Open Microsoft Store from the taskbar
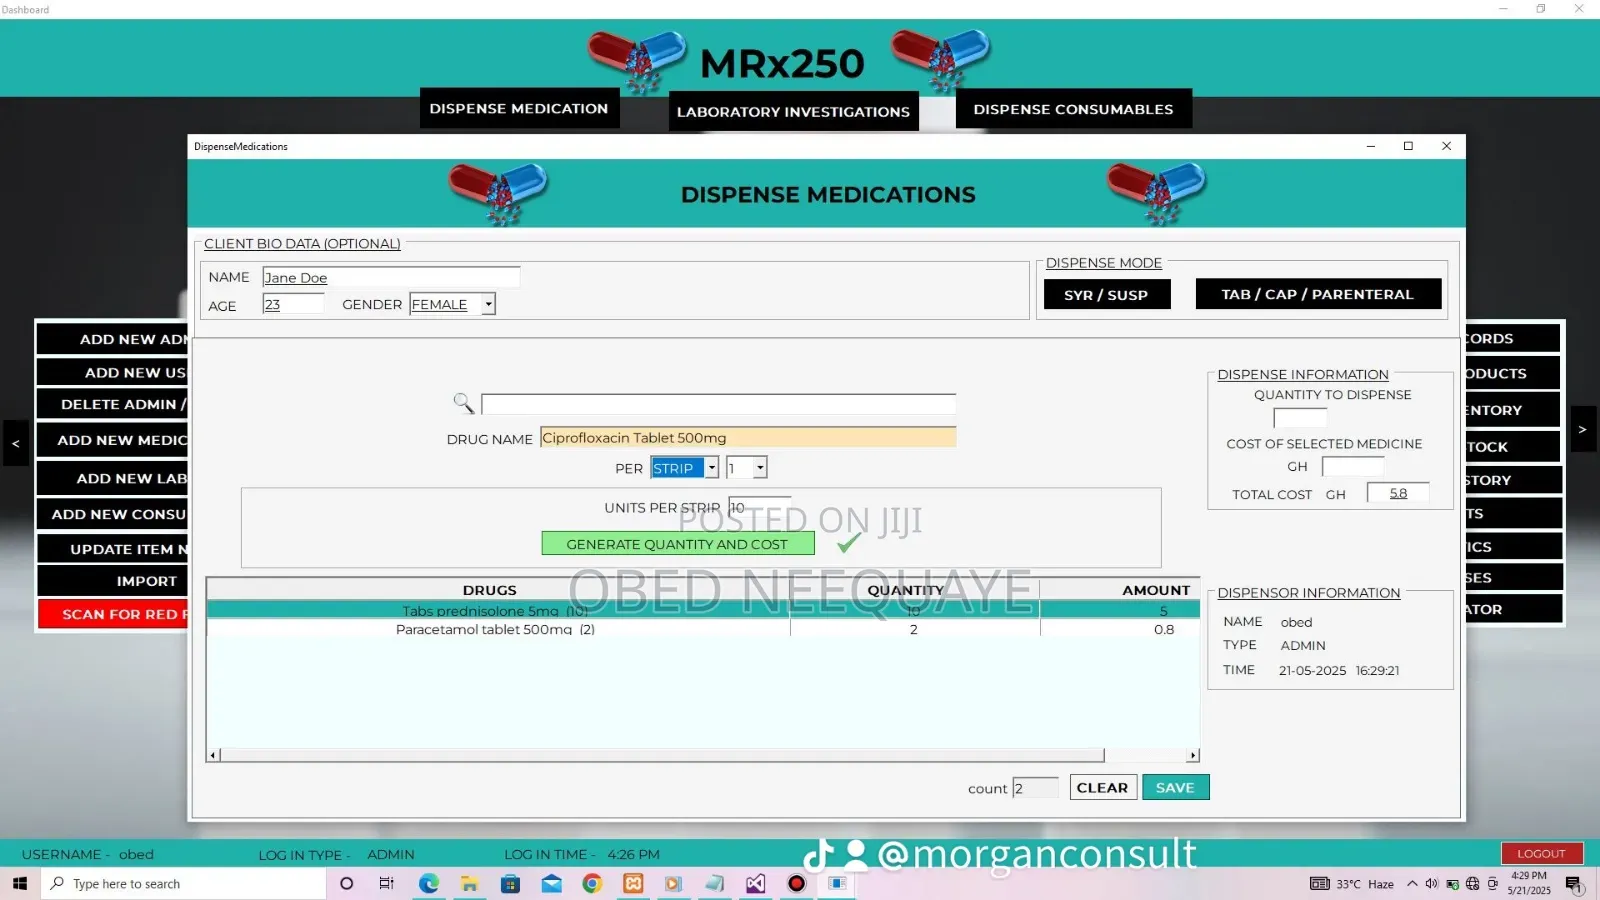This screenshot has height=900, width=1600. [510, 883]
